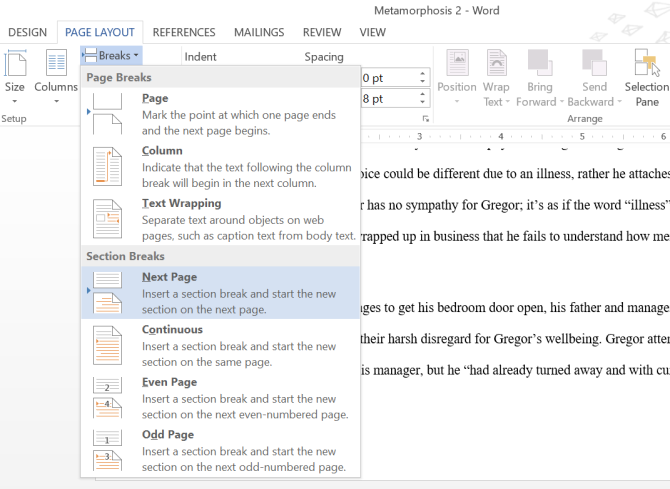The height and width of the screenshot is (489, 670).
Task: Open the REFERENCES tab
Action: point(184,32)
